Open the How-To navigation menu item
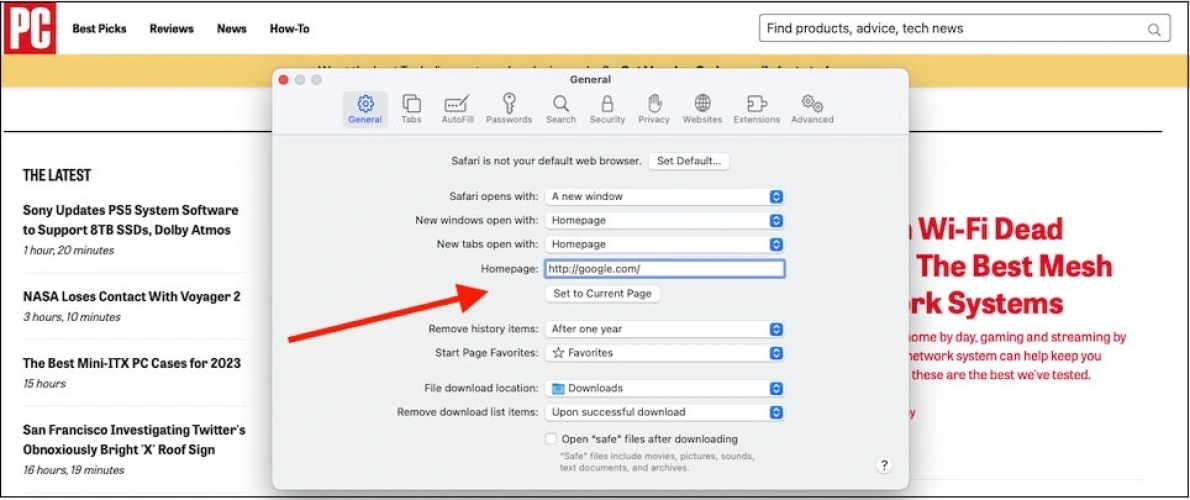The image size is (1190, 500). pyautogui.click(x=289, y=29)
